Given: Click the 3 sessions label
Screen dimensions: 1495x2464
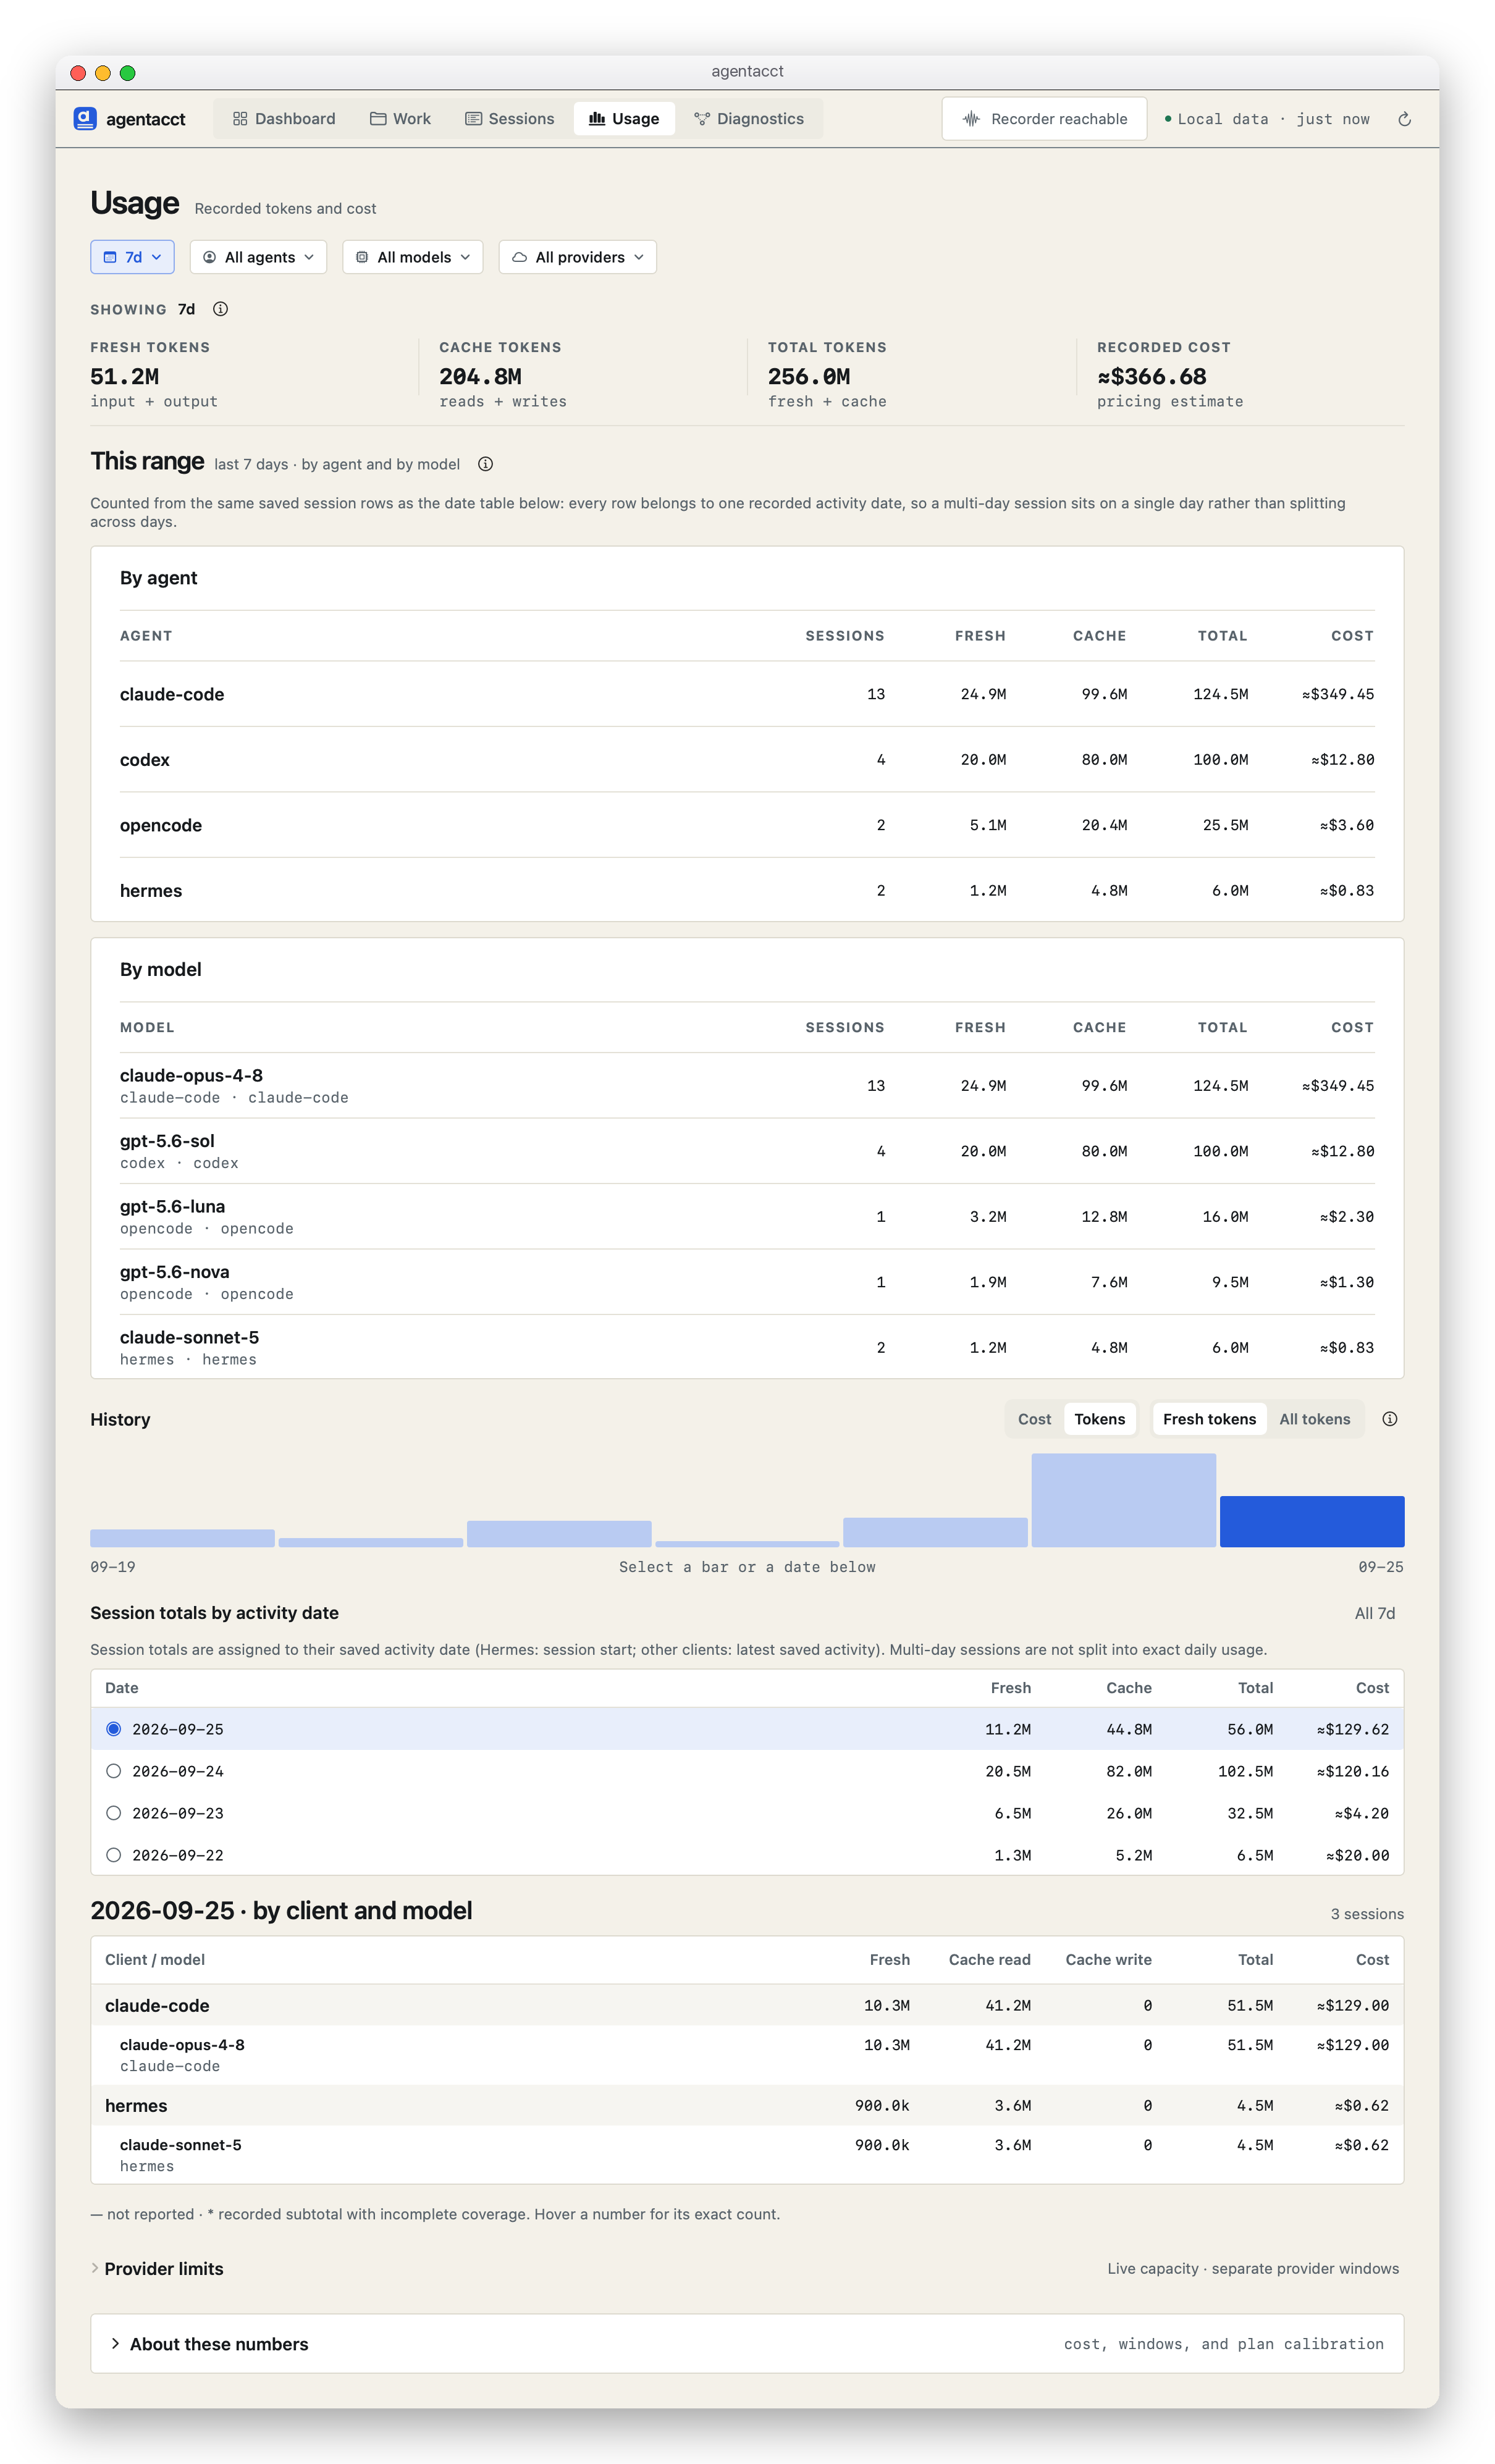Looking at the screenshot, I should coord(1367,1914).
